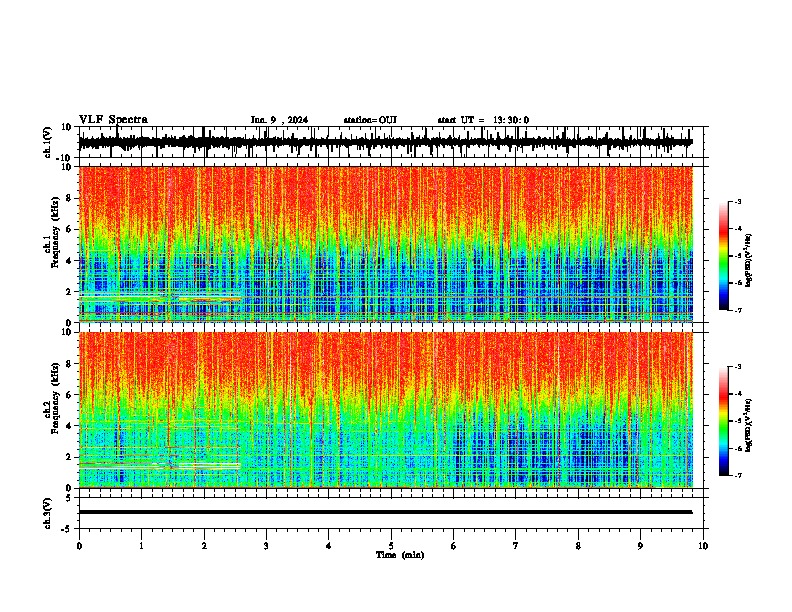The image size is (792, 612).
Task: Click the "2" kHz tick on ch.2 spectrogram
Action: 69,457
